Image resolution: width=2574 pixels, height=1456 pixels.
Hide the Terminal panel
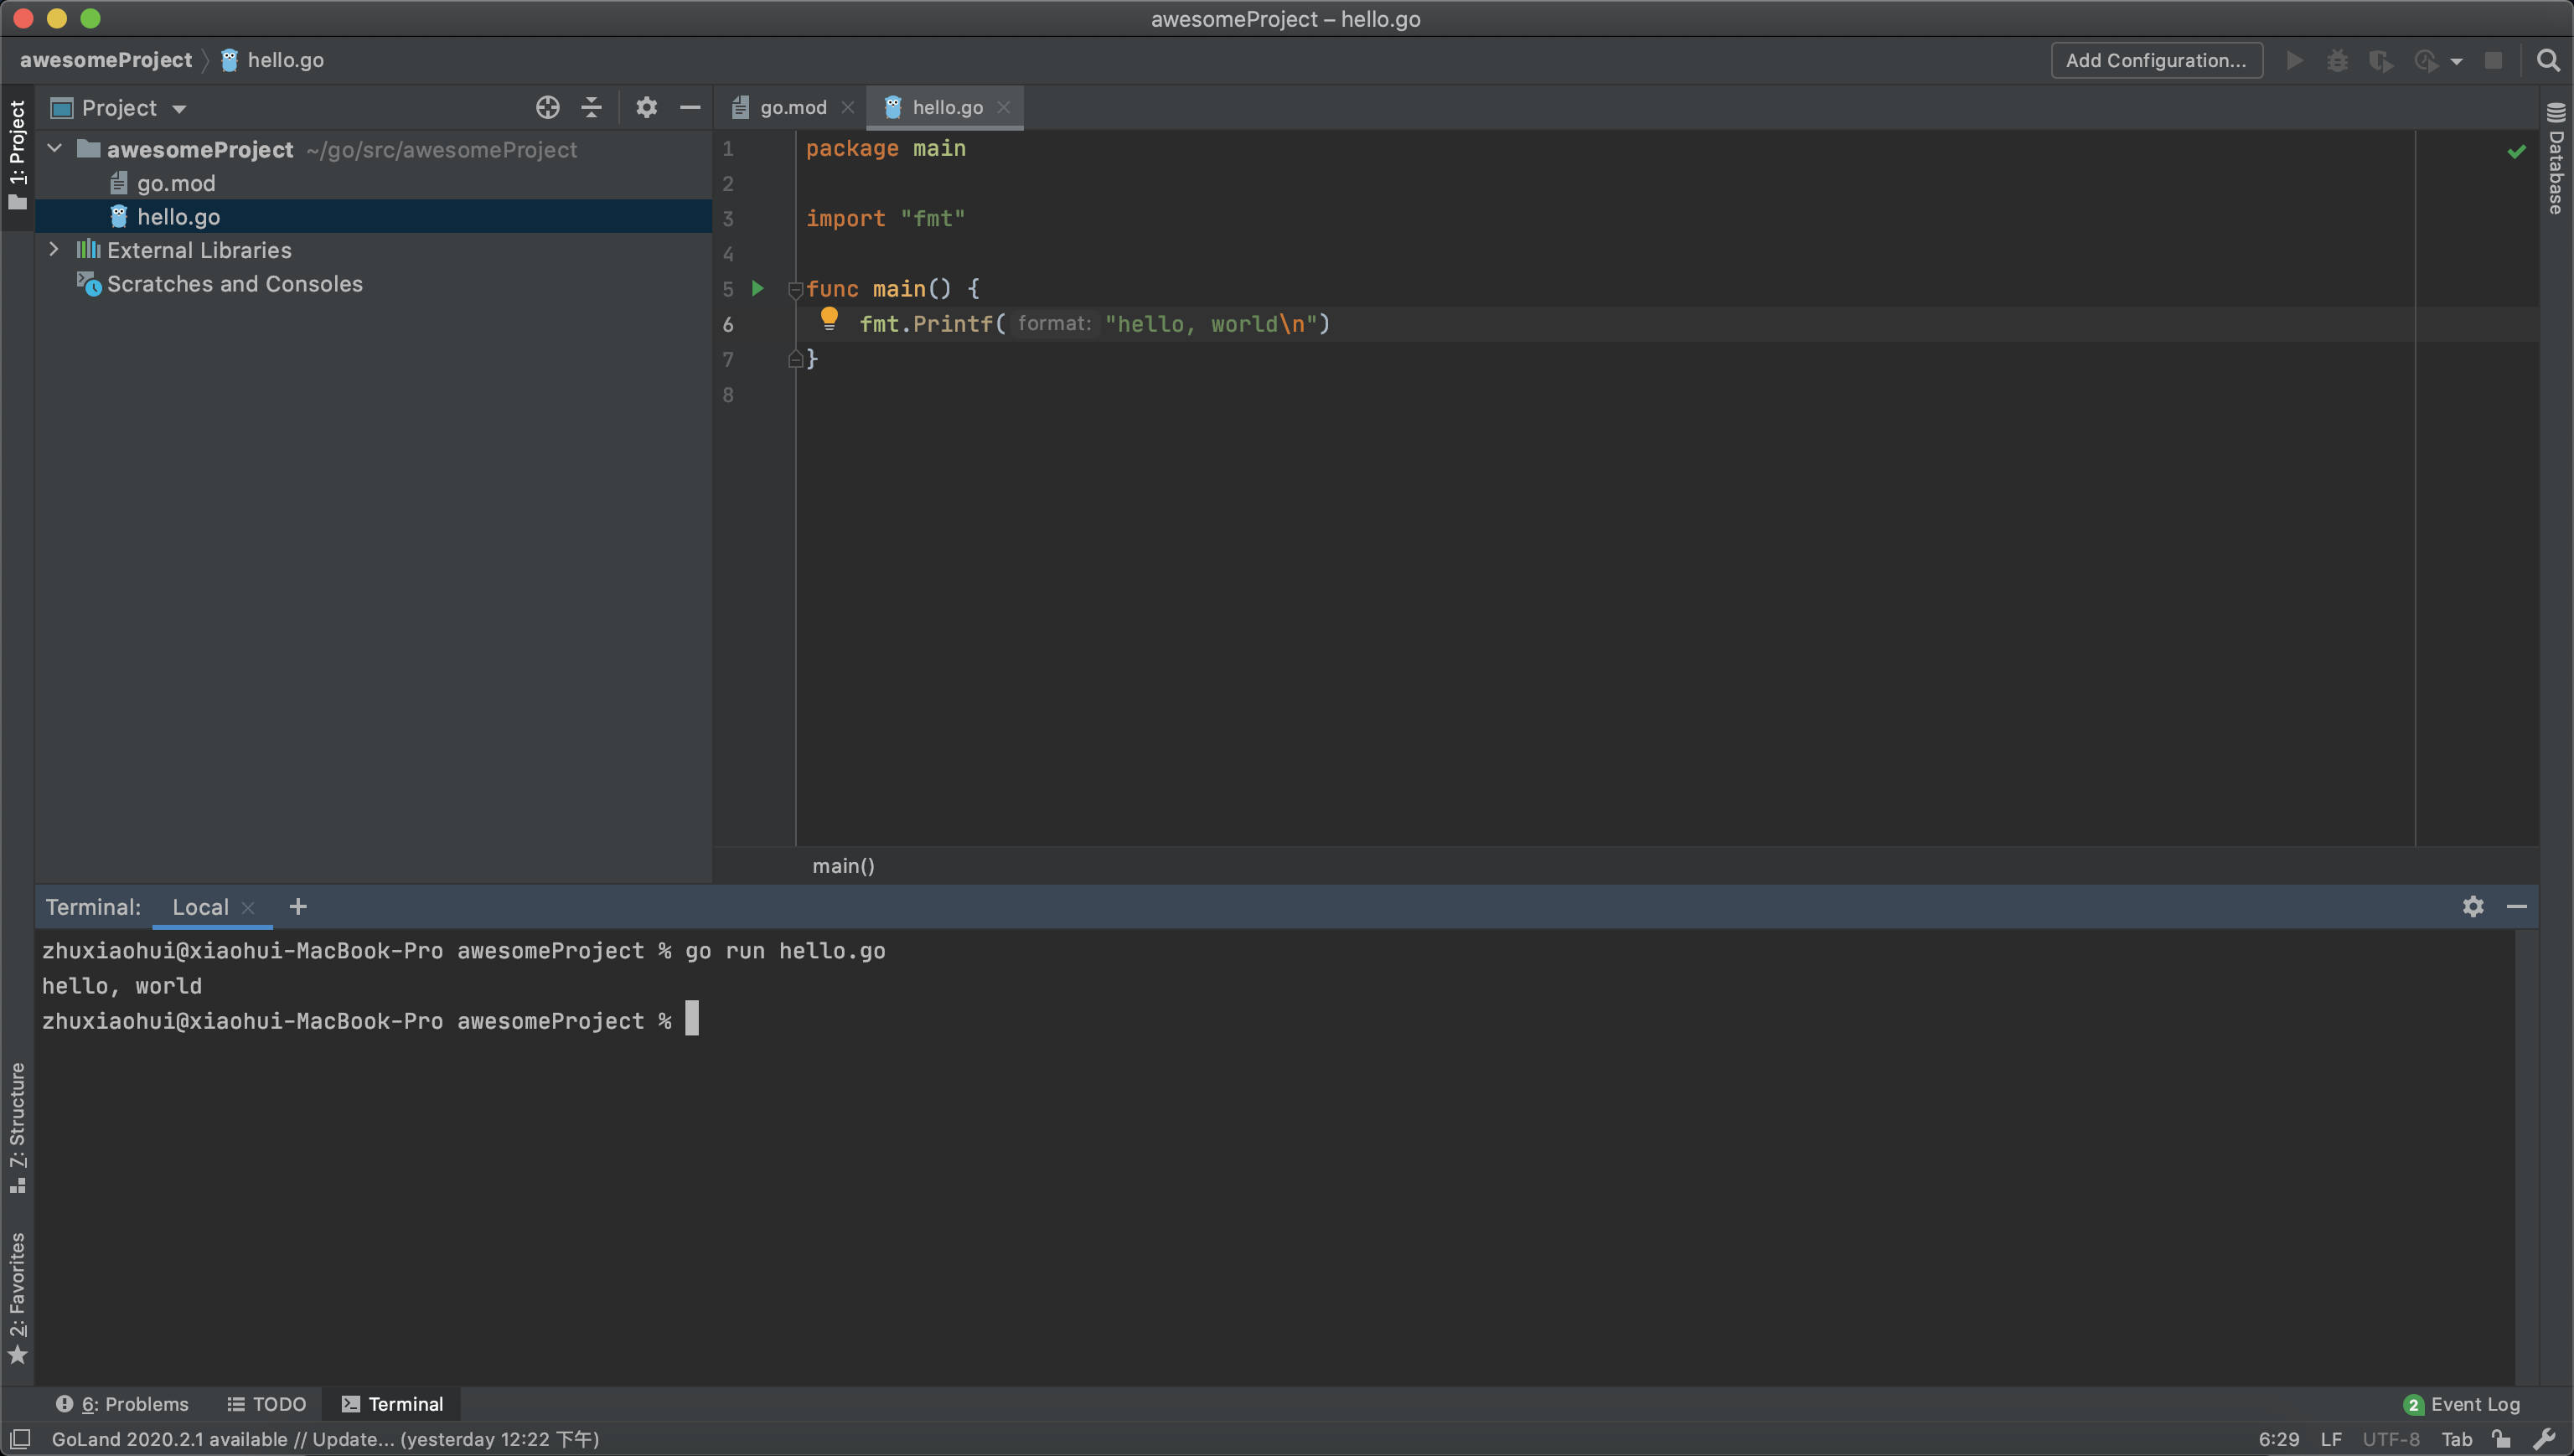[2519, 906]
